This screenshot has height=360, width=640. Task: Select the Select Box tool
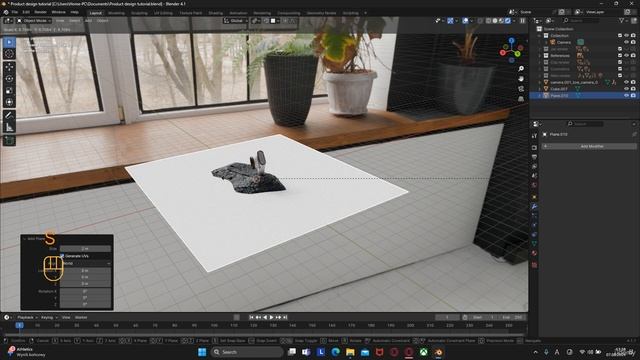pos(9,42)
